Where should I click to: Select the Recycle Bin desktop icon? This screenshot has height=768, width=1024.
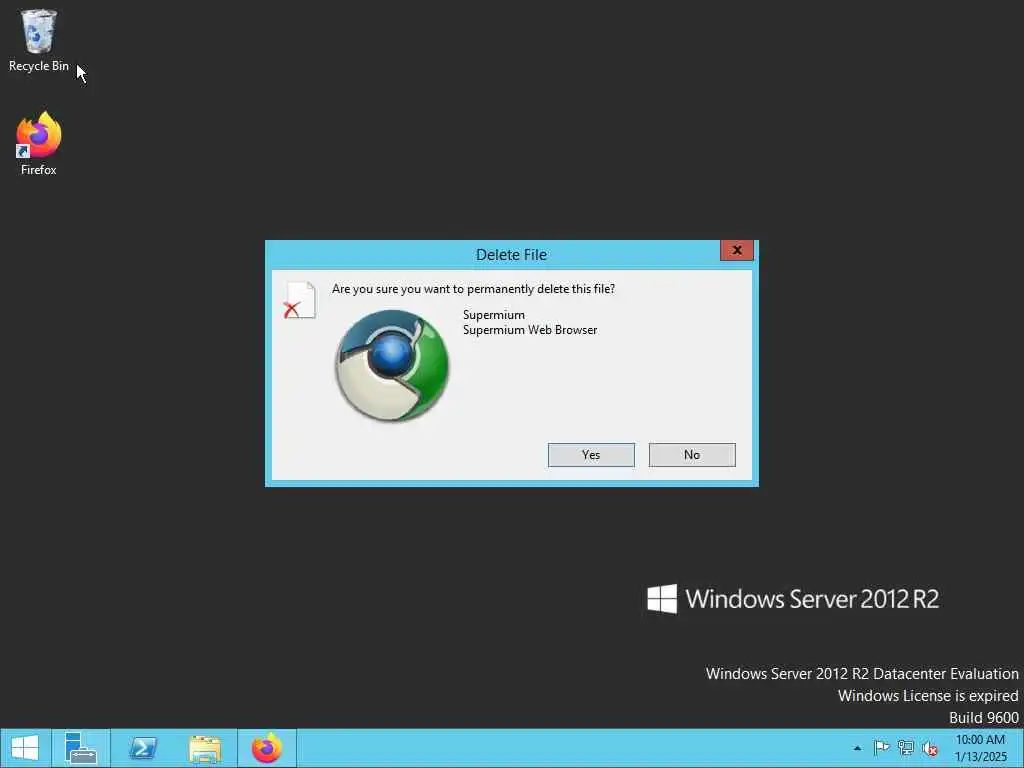pos(39,40)
